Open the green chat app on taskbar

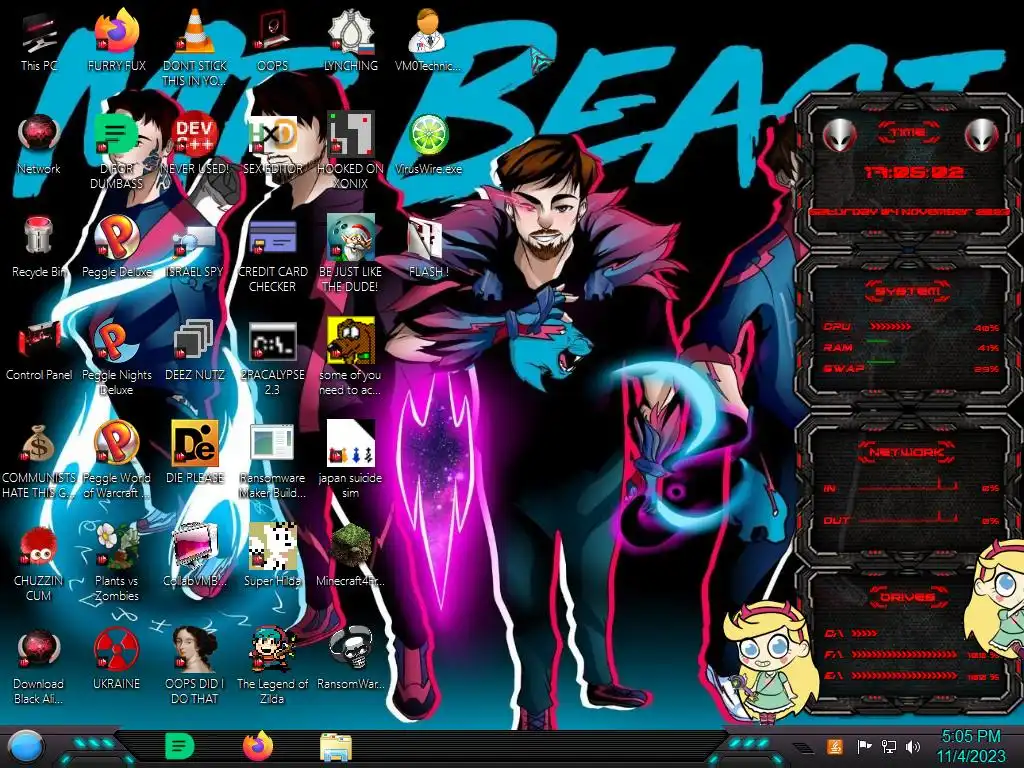pos(179,746)
